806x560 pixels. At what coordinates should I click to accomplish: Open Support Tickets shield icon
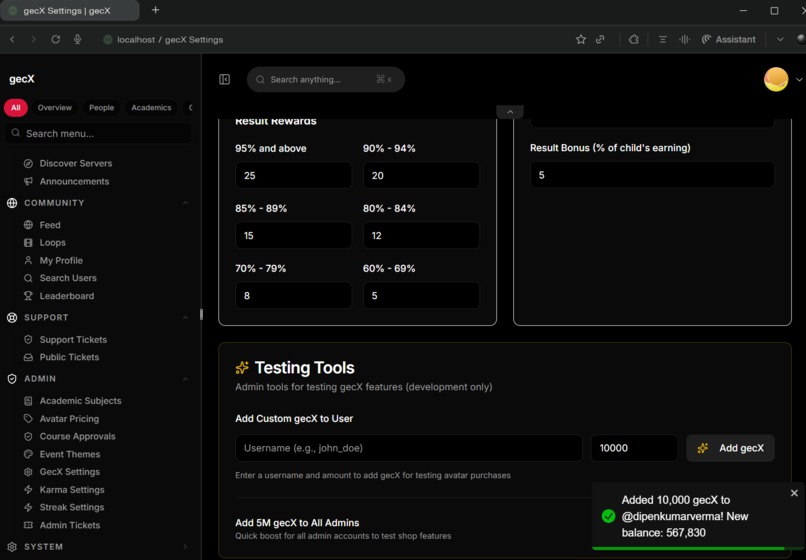[x=28, y=339]
